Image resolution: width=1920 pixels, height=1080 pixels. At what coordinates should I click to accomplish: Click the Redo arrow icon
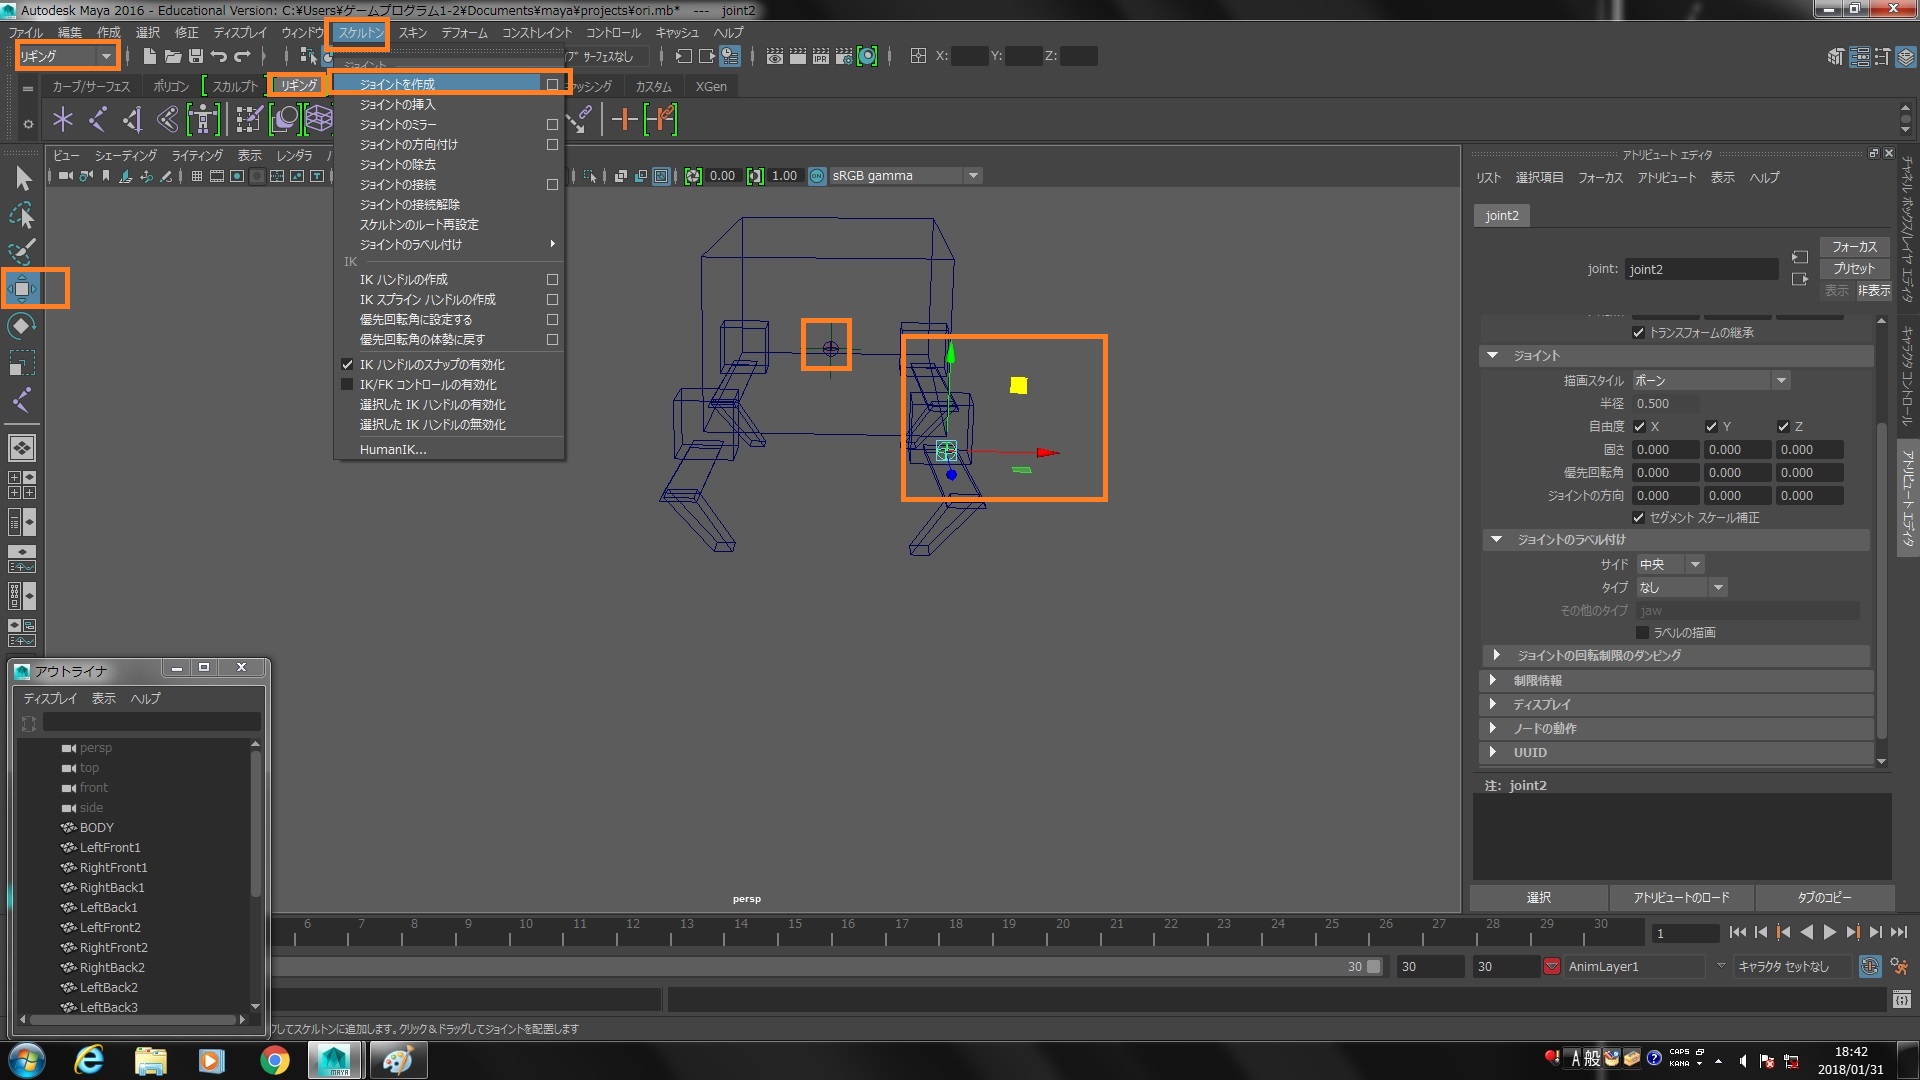click(x=242, y=56)
